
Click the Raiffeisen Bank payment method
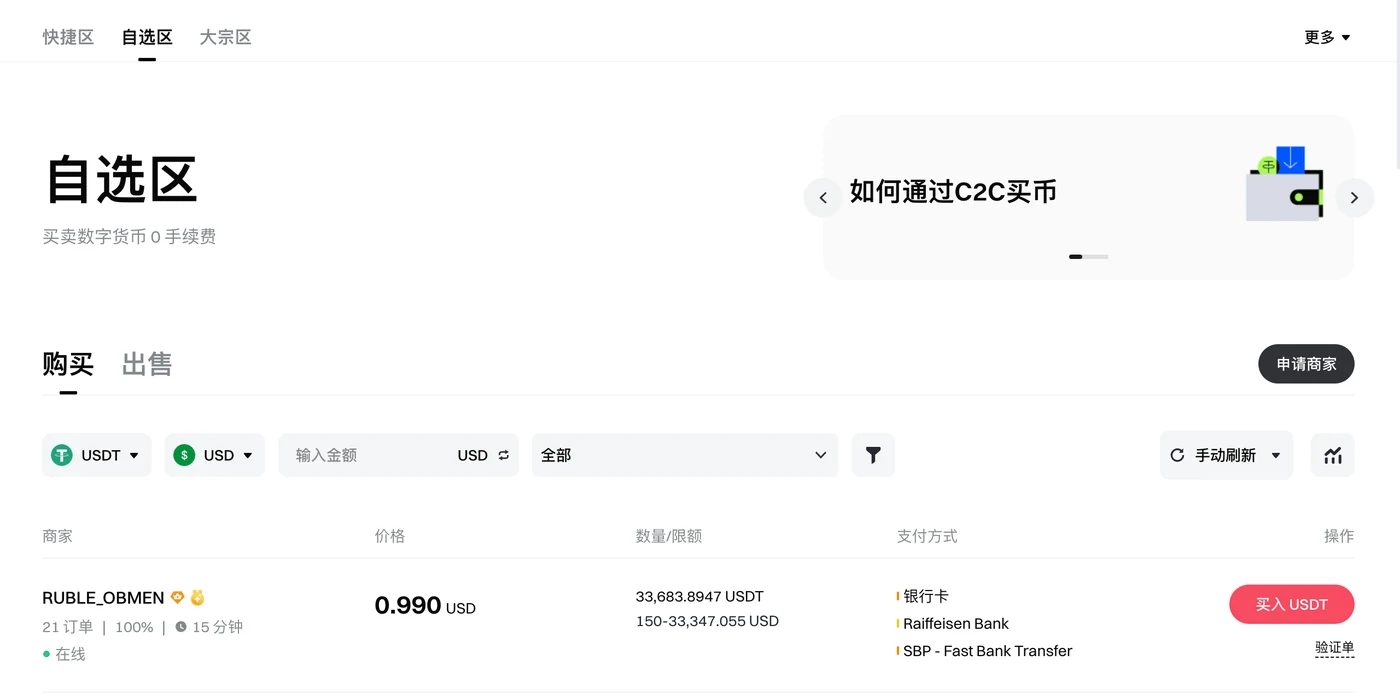tap(956, 623)
